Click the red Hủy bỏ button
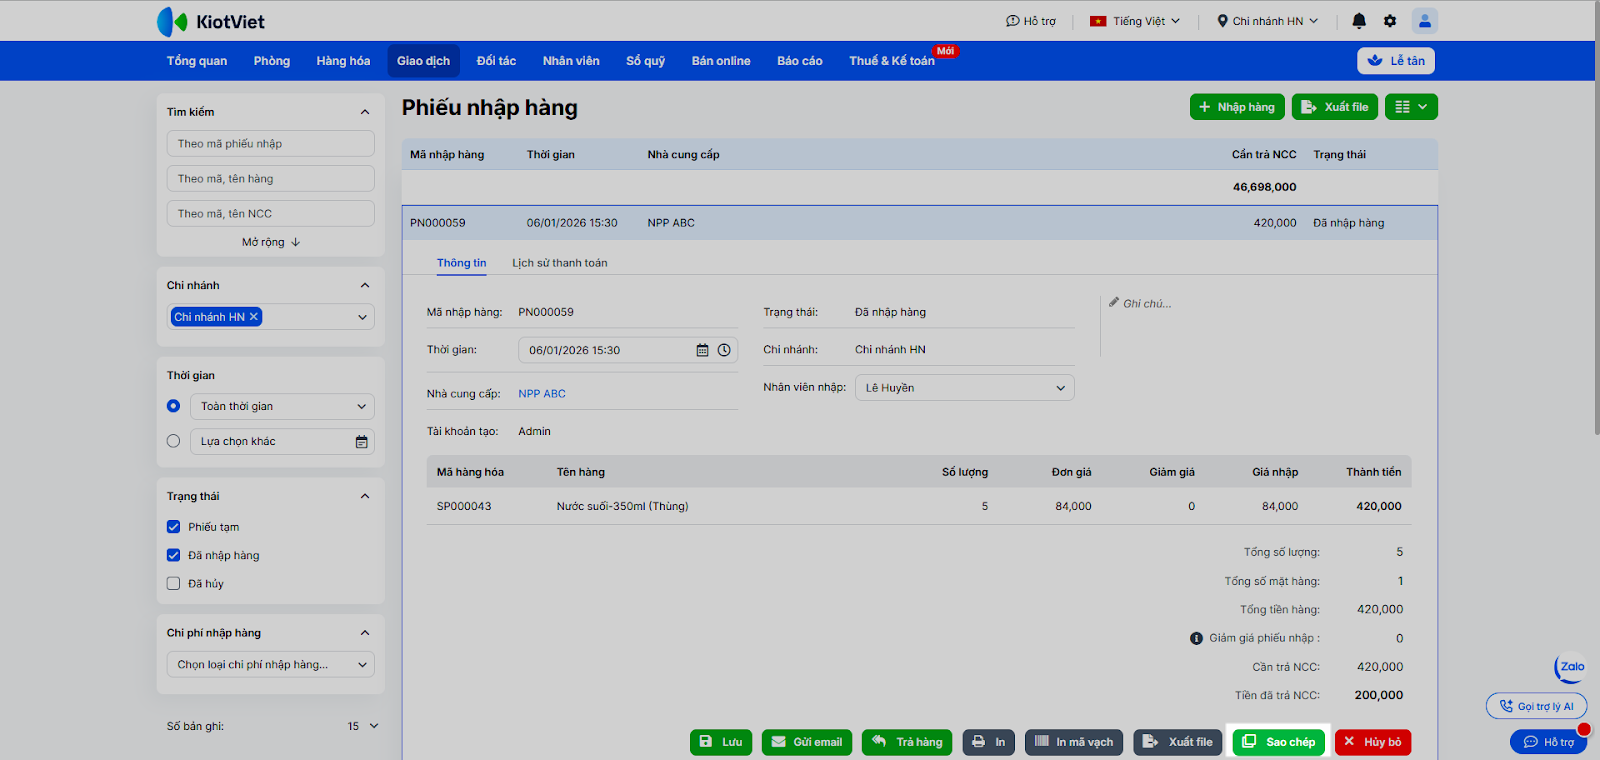Viewport: 1600px width, 760px height. coord(1373,742)
